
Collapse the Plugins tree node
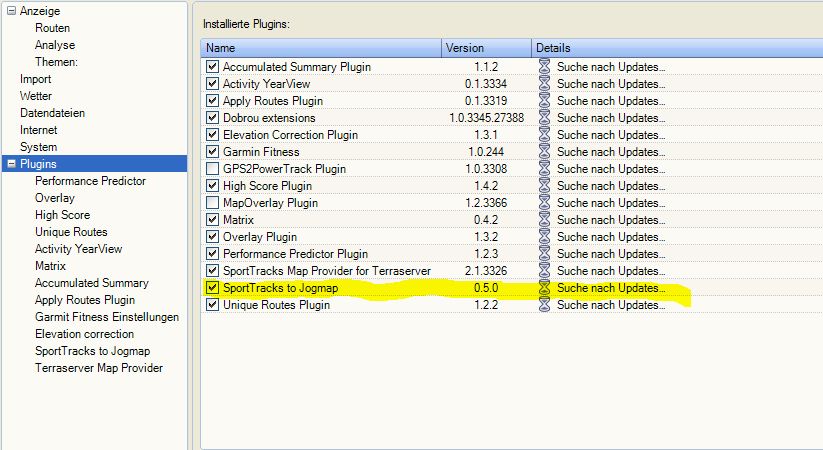[11, 164]
